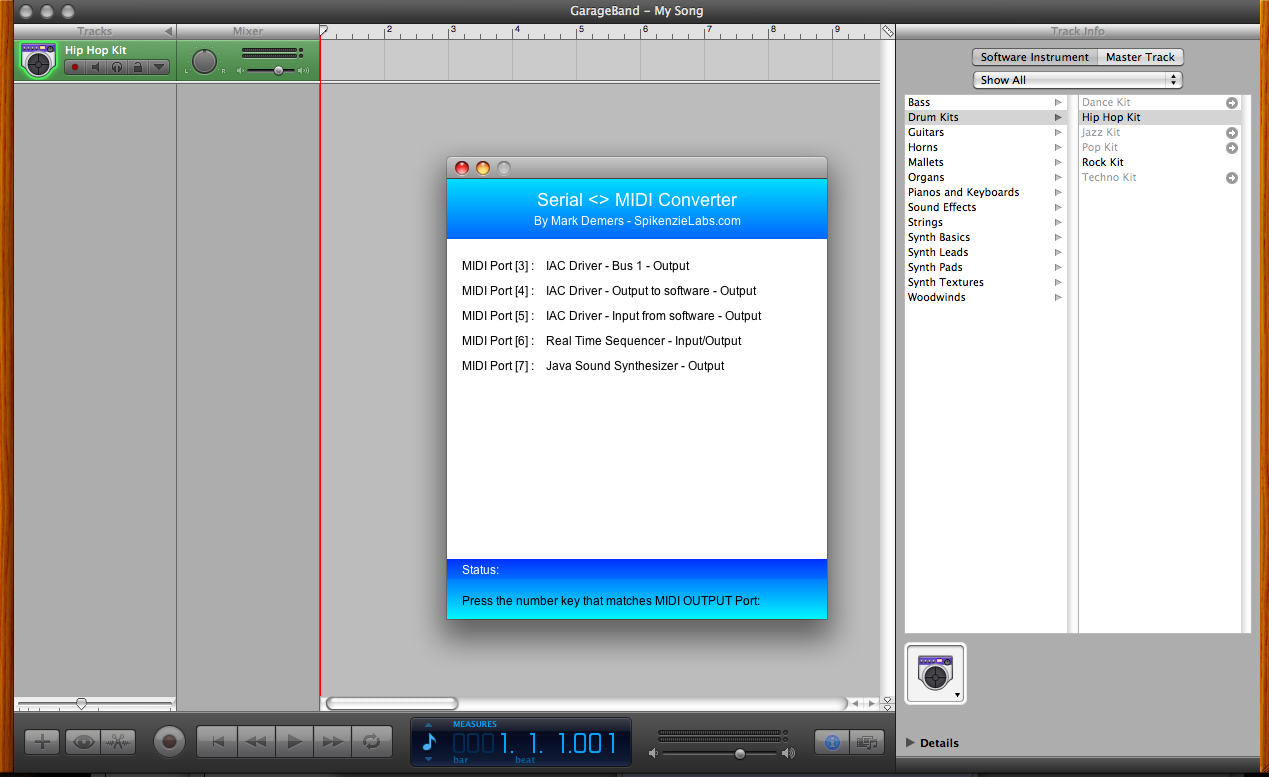Image resolution: width=1269 pixels, height=777 pixels.
Task: Click the ruler icon at the timeline's right end
Action: [887, 31]
